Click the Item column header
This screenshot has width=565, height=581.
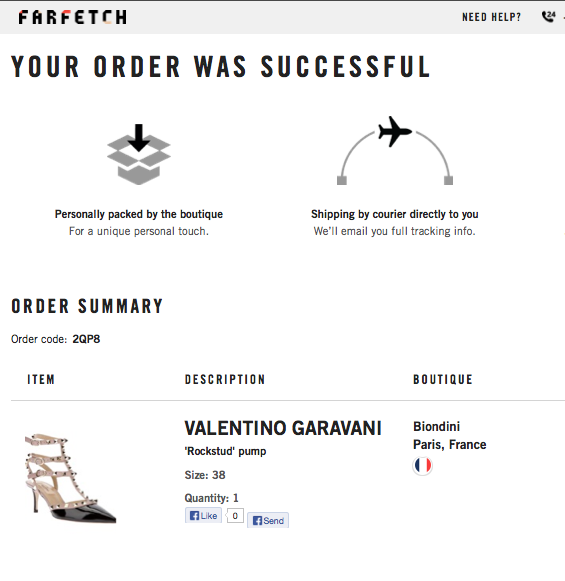coord(41,379)
